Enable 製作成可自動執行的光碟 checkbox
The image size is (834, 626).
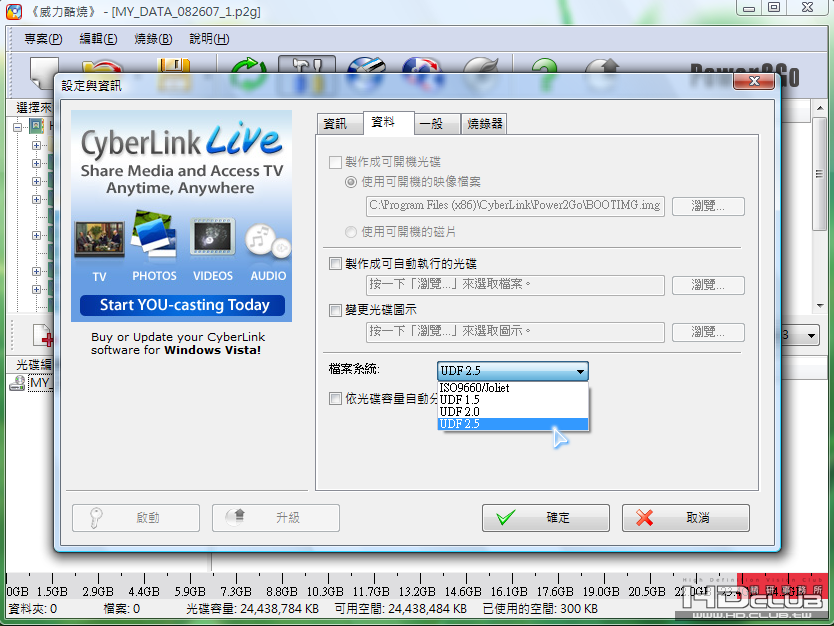pos(335,264)
